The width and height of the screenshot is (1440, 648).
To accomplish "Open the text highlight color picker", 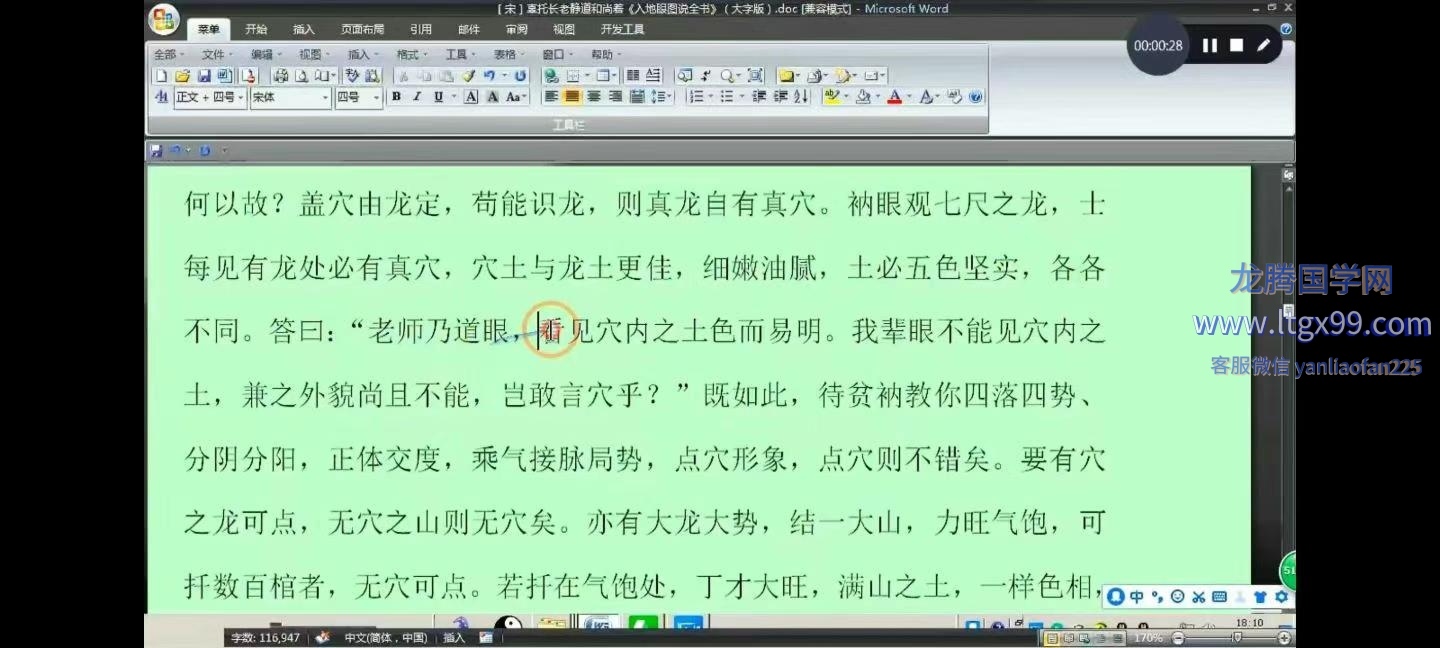I will (x=847, y=97).
